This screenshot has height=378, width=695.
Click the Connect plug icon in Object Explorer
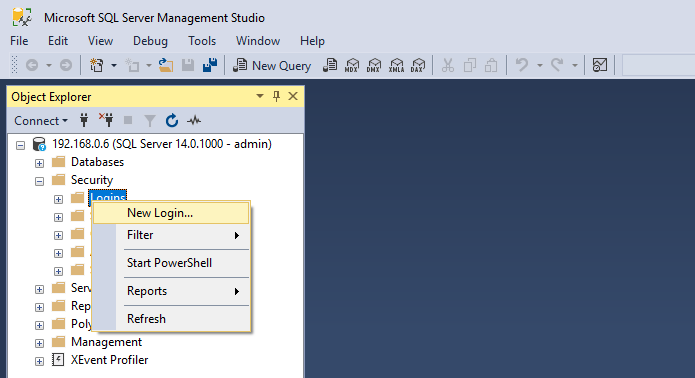click(84, 120)
